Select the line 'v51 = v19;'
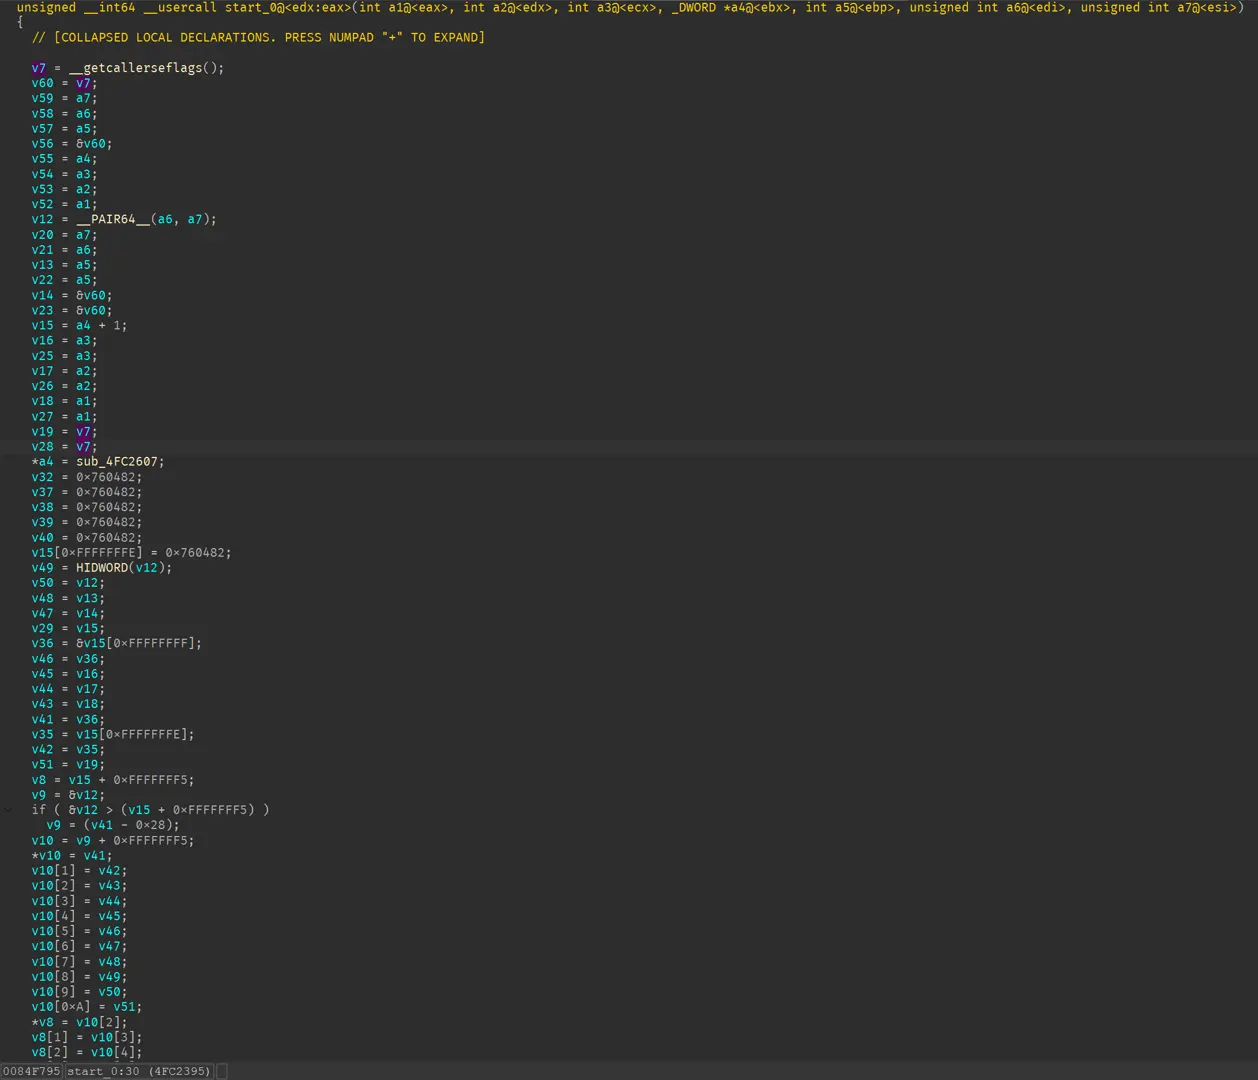 coord(68,765)
